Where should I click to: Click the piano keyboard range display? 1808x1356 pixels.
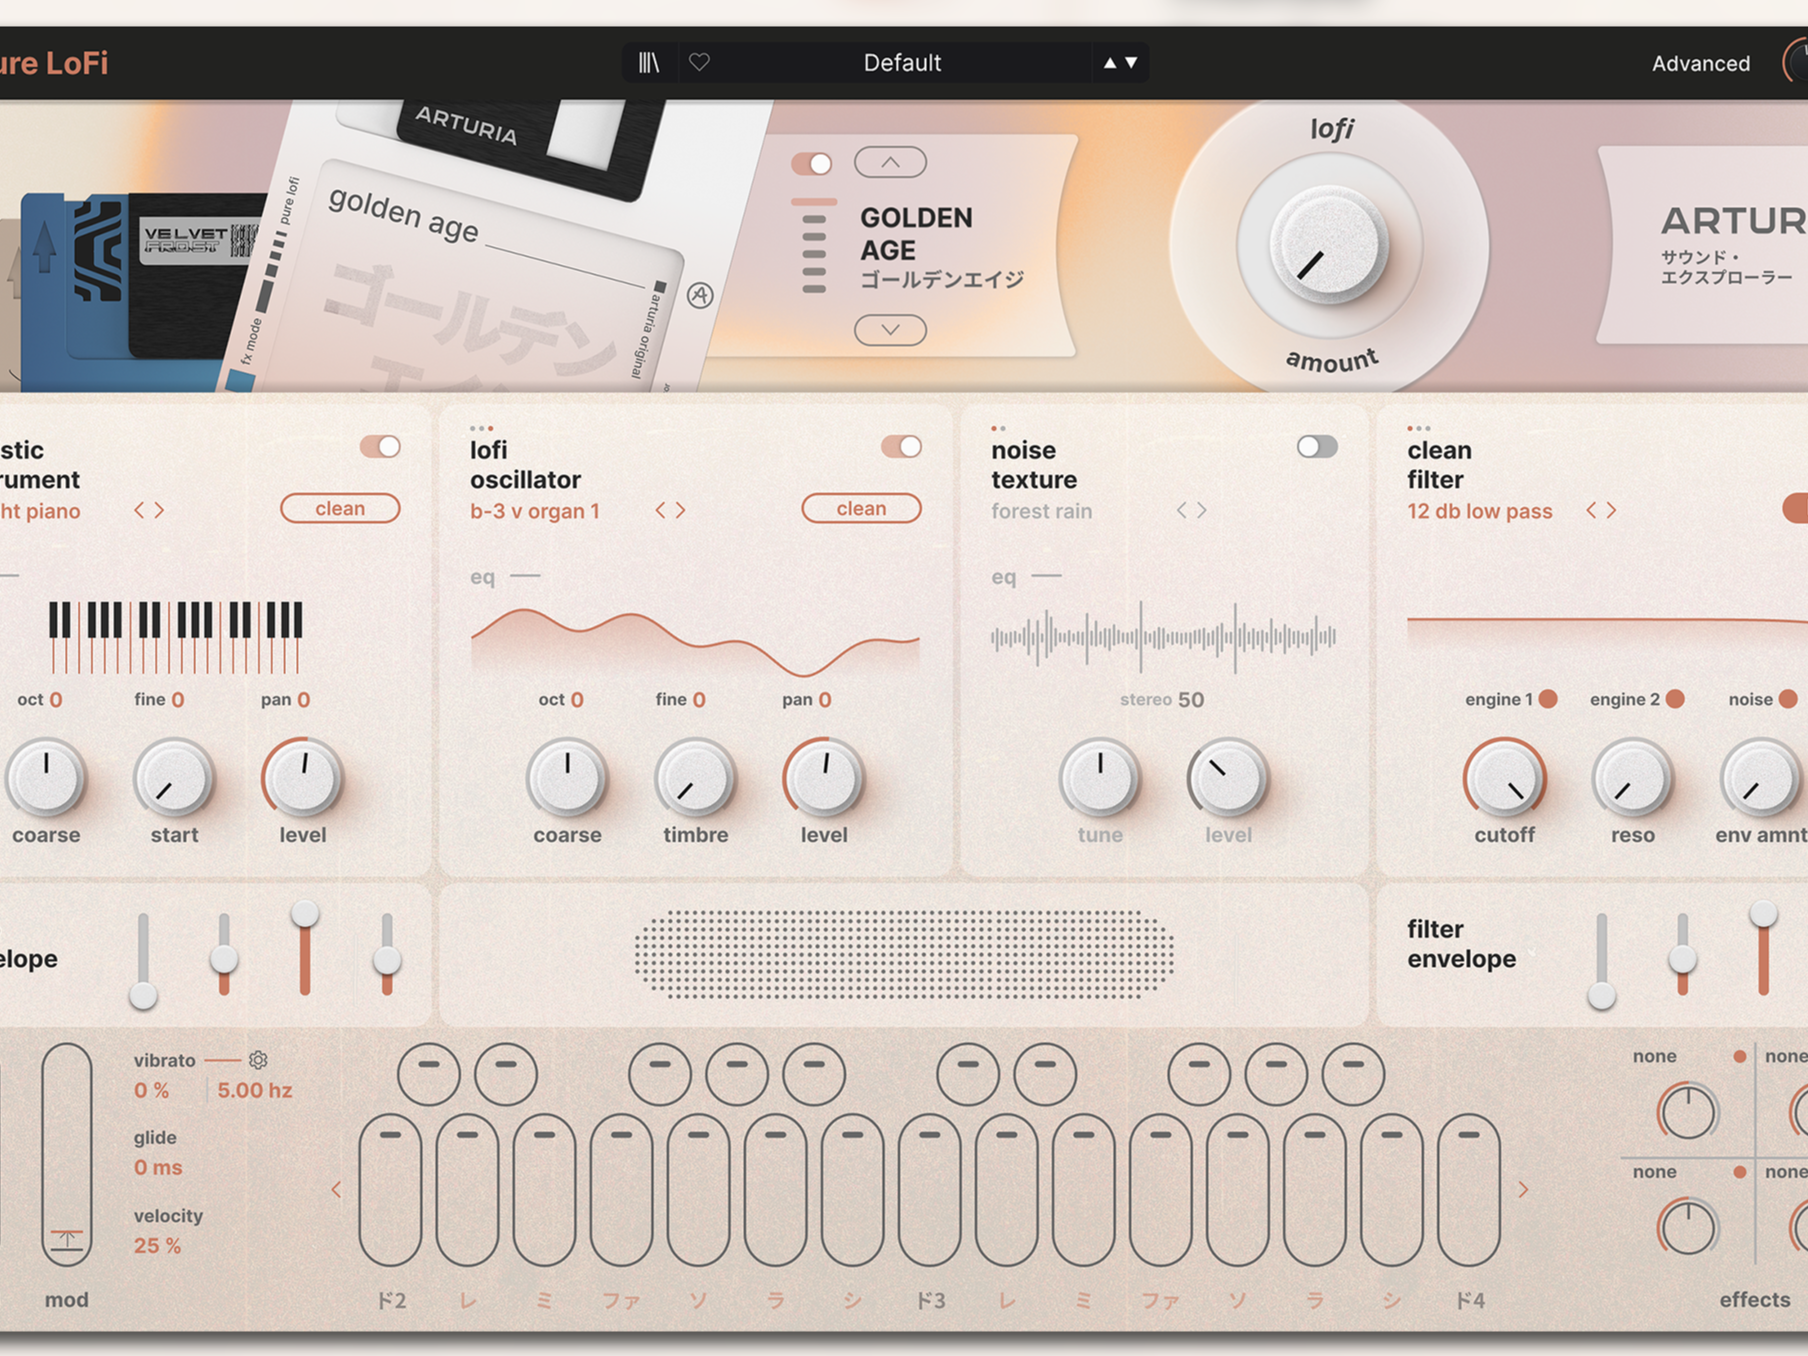(175, 636)
